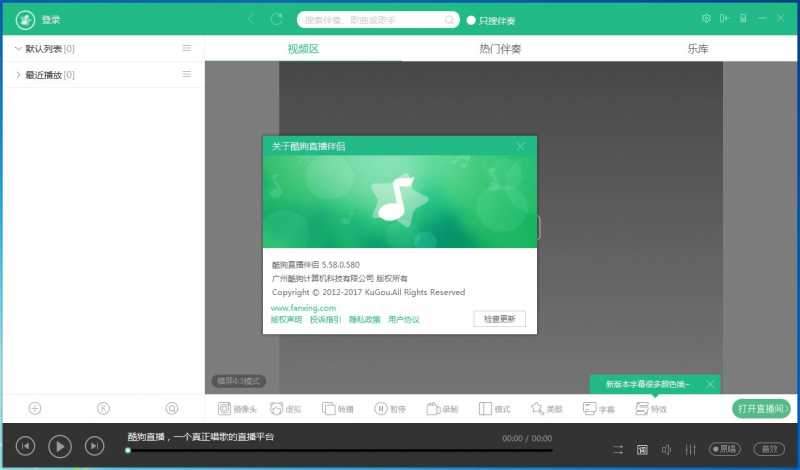800x470 pixels.
Task: Close the 关于酷狗直播伴侣 about dialog
Action: coord(520,147)
